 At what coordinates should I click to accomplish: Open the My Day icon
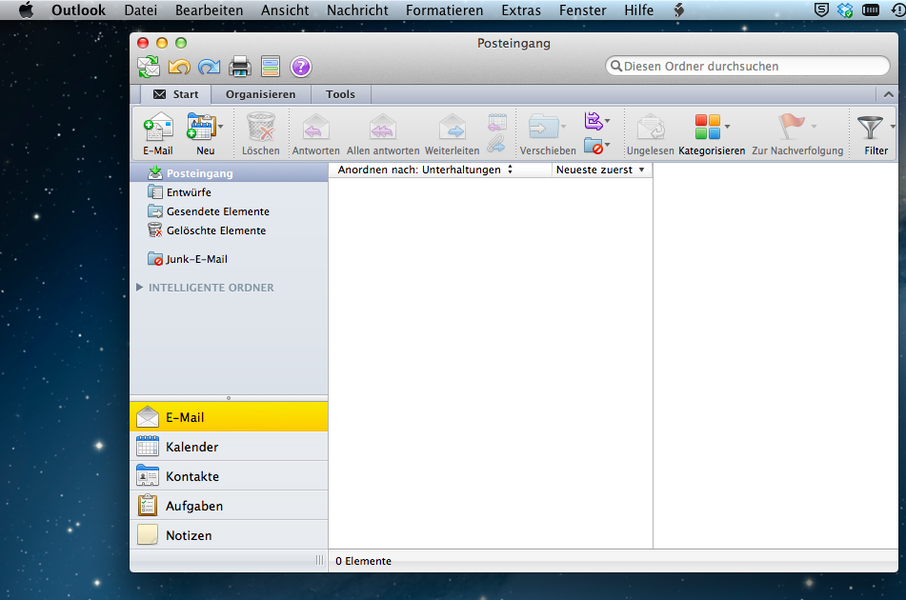pos(270,67)
